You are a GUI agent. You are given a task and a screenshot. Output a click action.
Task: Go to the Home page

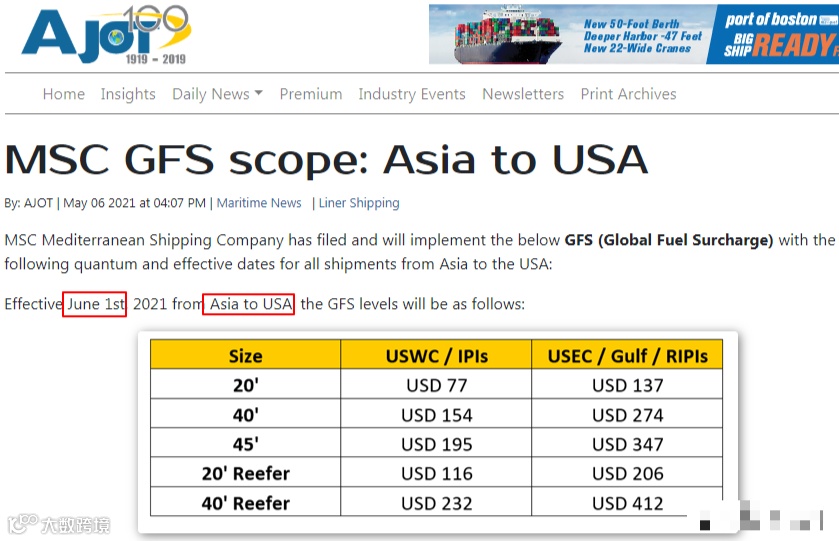64,94
